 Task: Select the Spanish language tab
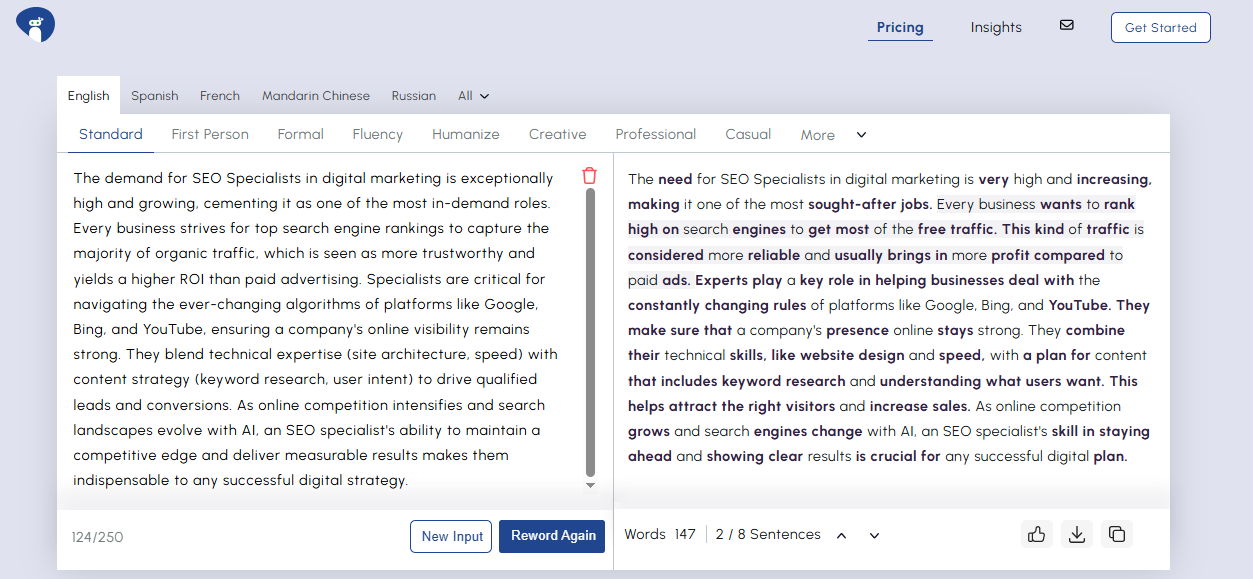click(154, 96)
